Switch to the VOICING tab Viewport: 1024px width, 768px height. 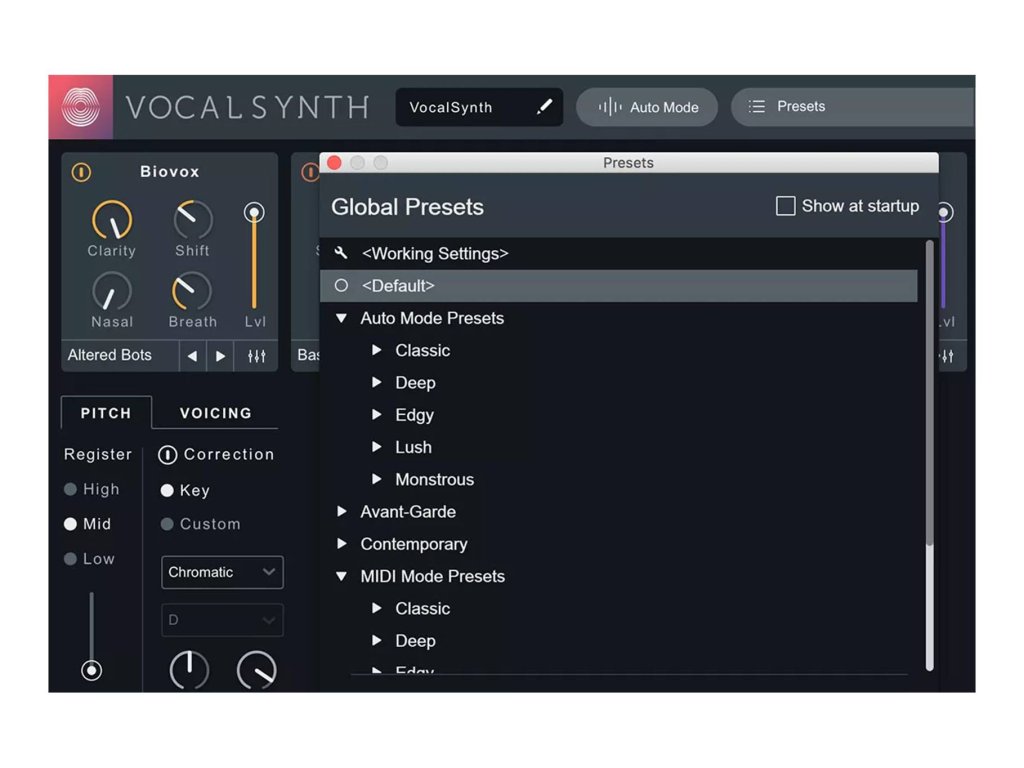[x=216, y=413]
